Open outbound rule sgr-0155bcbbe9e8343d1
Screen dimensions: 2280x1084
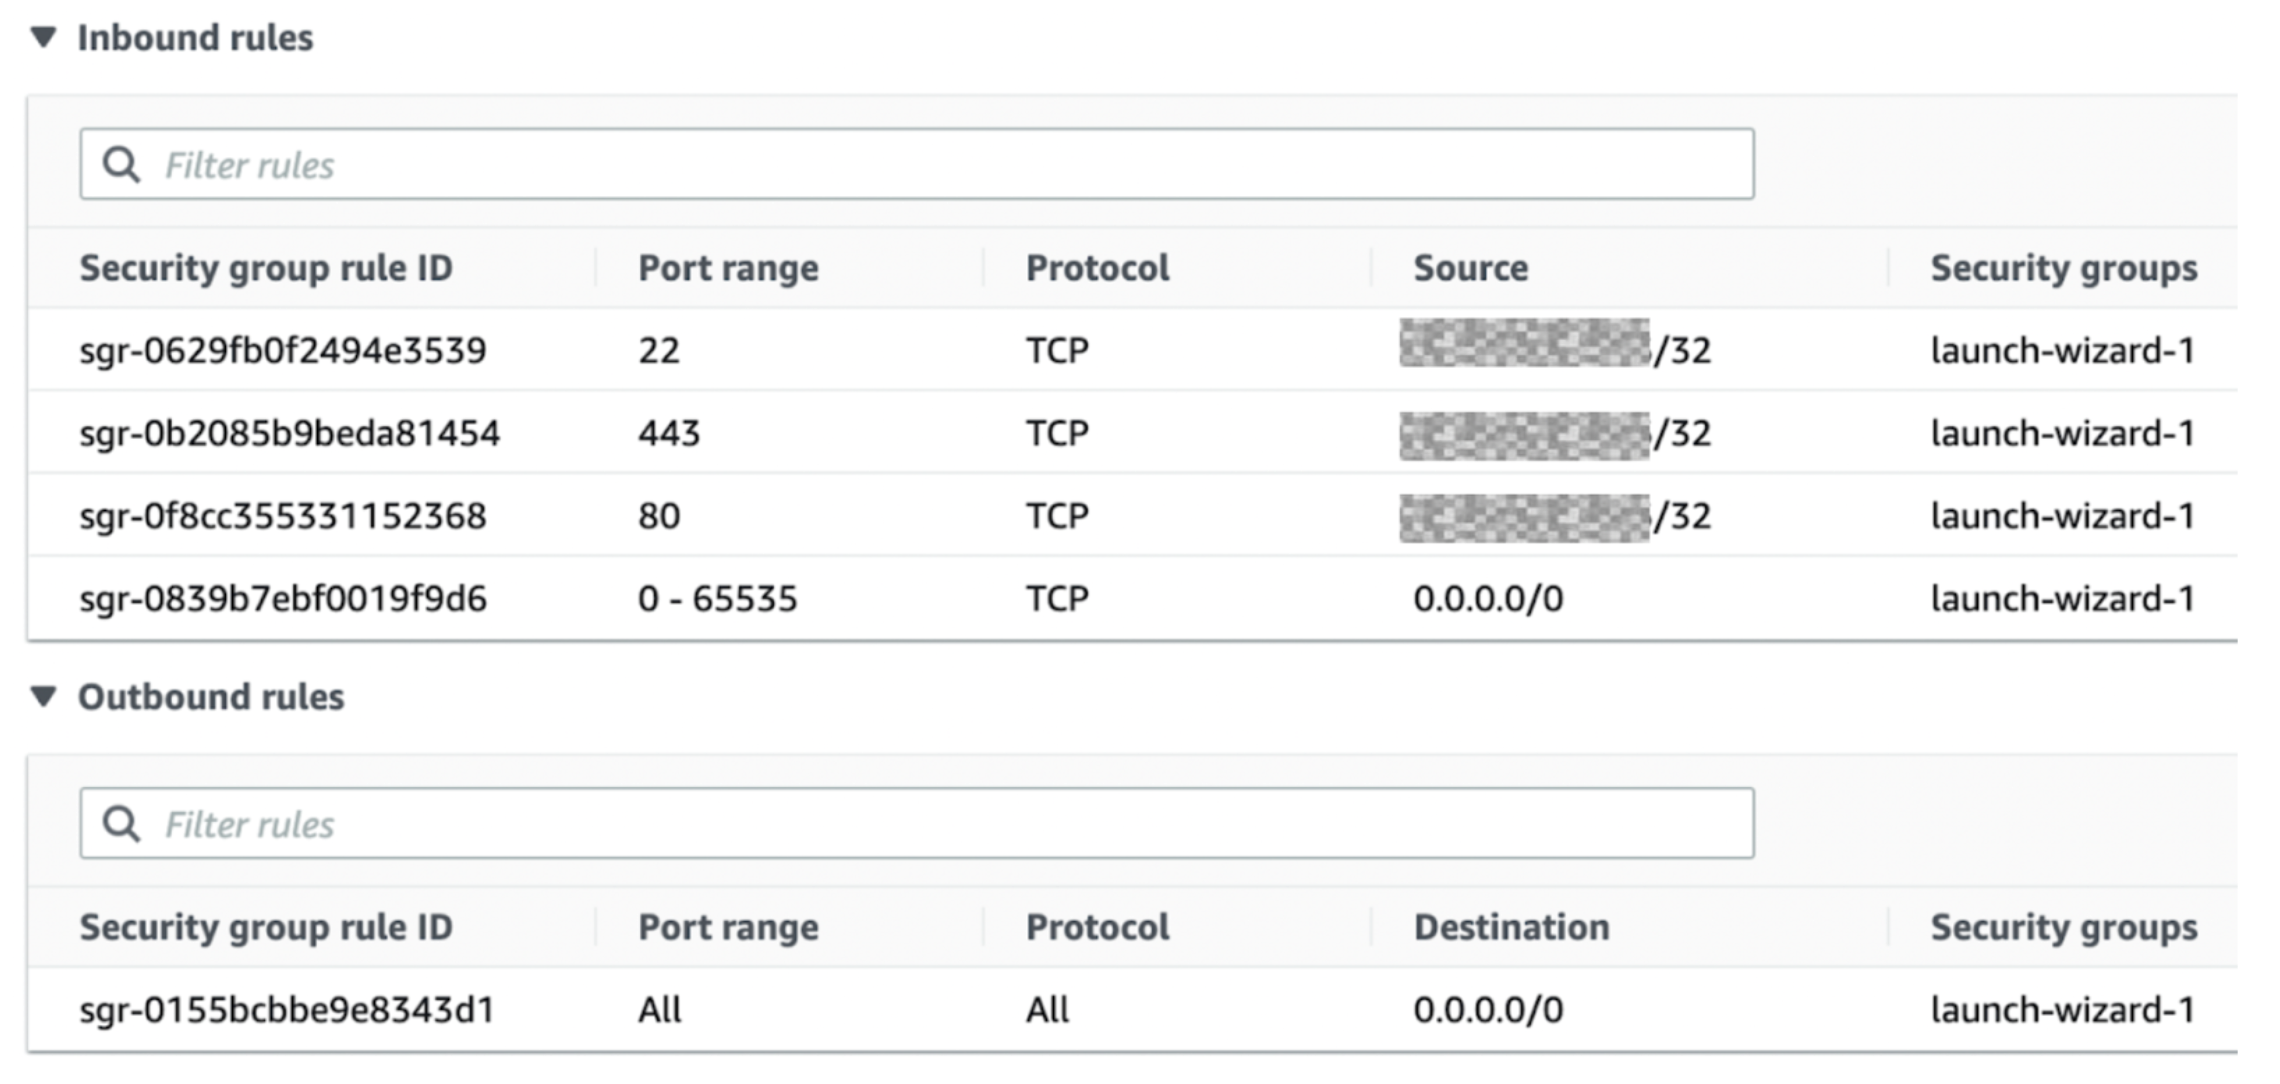point(287,1009)
